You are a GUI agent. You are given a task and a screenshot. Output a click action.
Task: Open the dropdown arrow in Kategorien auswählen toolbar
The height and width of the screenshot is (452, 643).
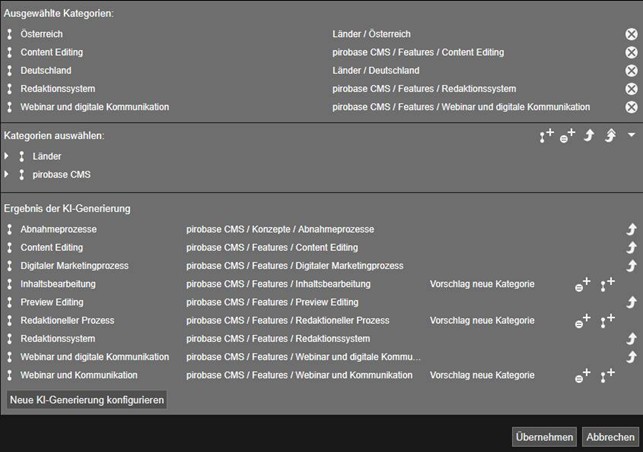click(x=631, y=135)
